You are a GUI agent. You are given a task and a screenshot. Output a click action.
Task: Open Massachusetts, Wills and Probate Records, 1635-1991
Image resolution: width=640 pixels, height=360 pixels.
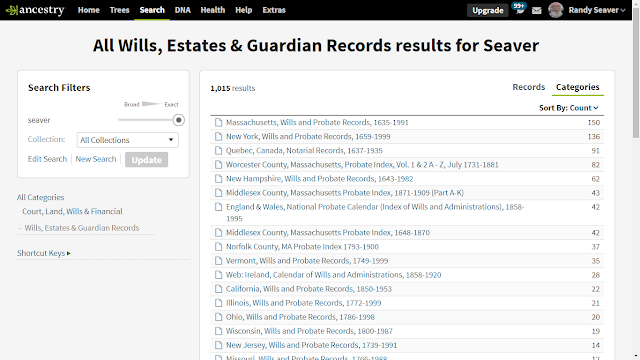(x=317, y=122)
